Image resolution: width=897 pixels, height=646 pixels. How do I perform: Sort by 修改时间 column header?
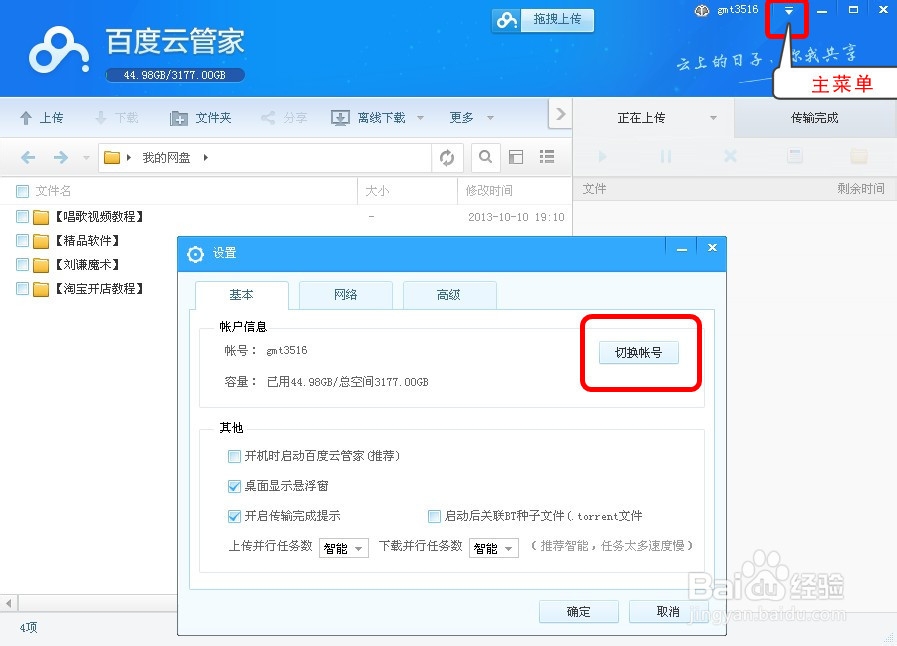489,191
